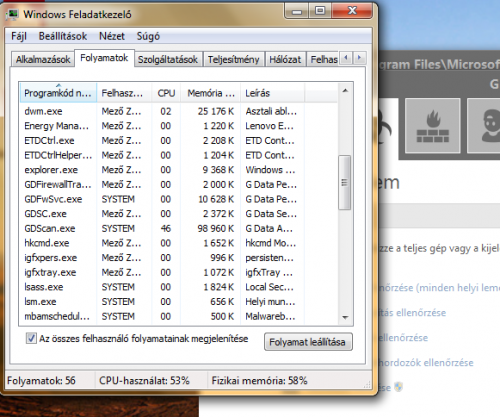Click the Asztali abl... description cell
The width and height of the screenshot is (500, 417).
[271, 111]
